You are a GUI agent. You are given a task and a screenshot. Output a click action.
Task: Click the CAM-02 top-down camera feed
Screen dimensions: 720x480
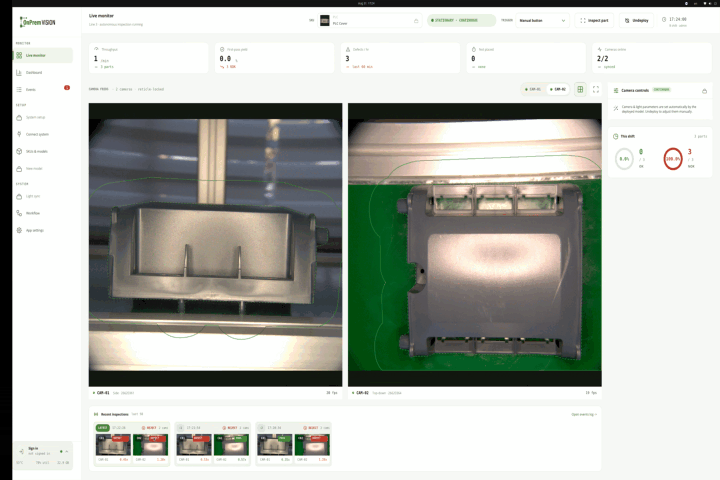tap(475, 244)
